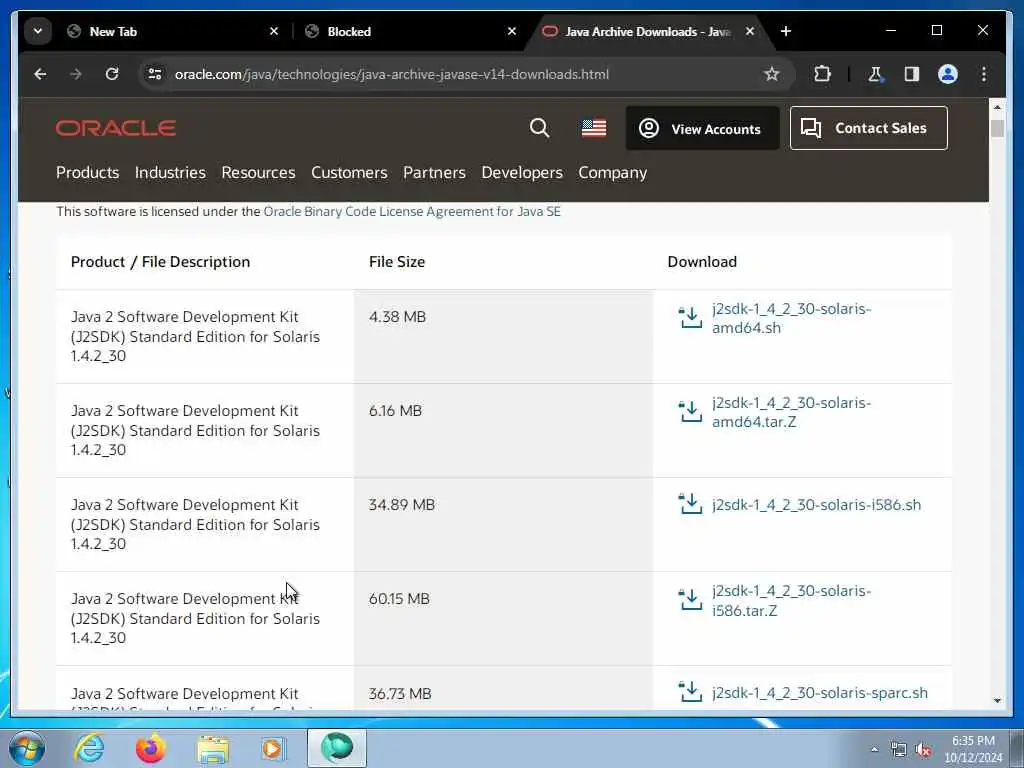Open the browser profile avatar
Viewport: 1024px width, 768px height.
click(x=948, y=74)
